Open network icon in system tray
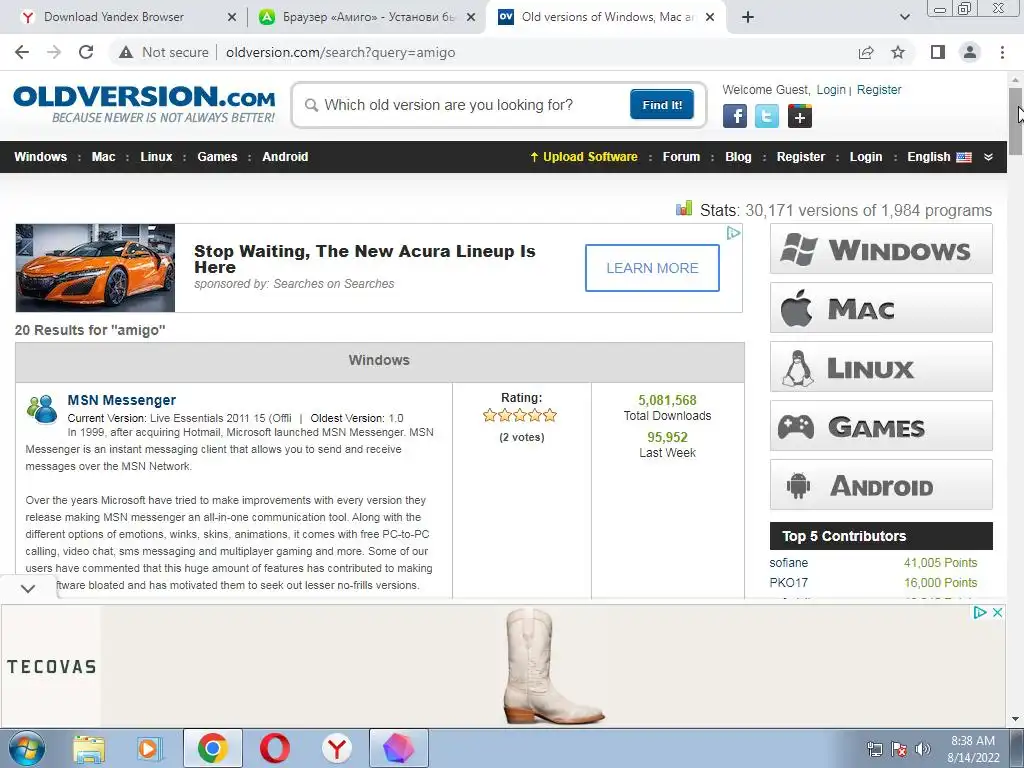Screen dimensions: 1024x768 [x=874, y=749]
